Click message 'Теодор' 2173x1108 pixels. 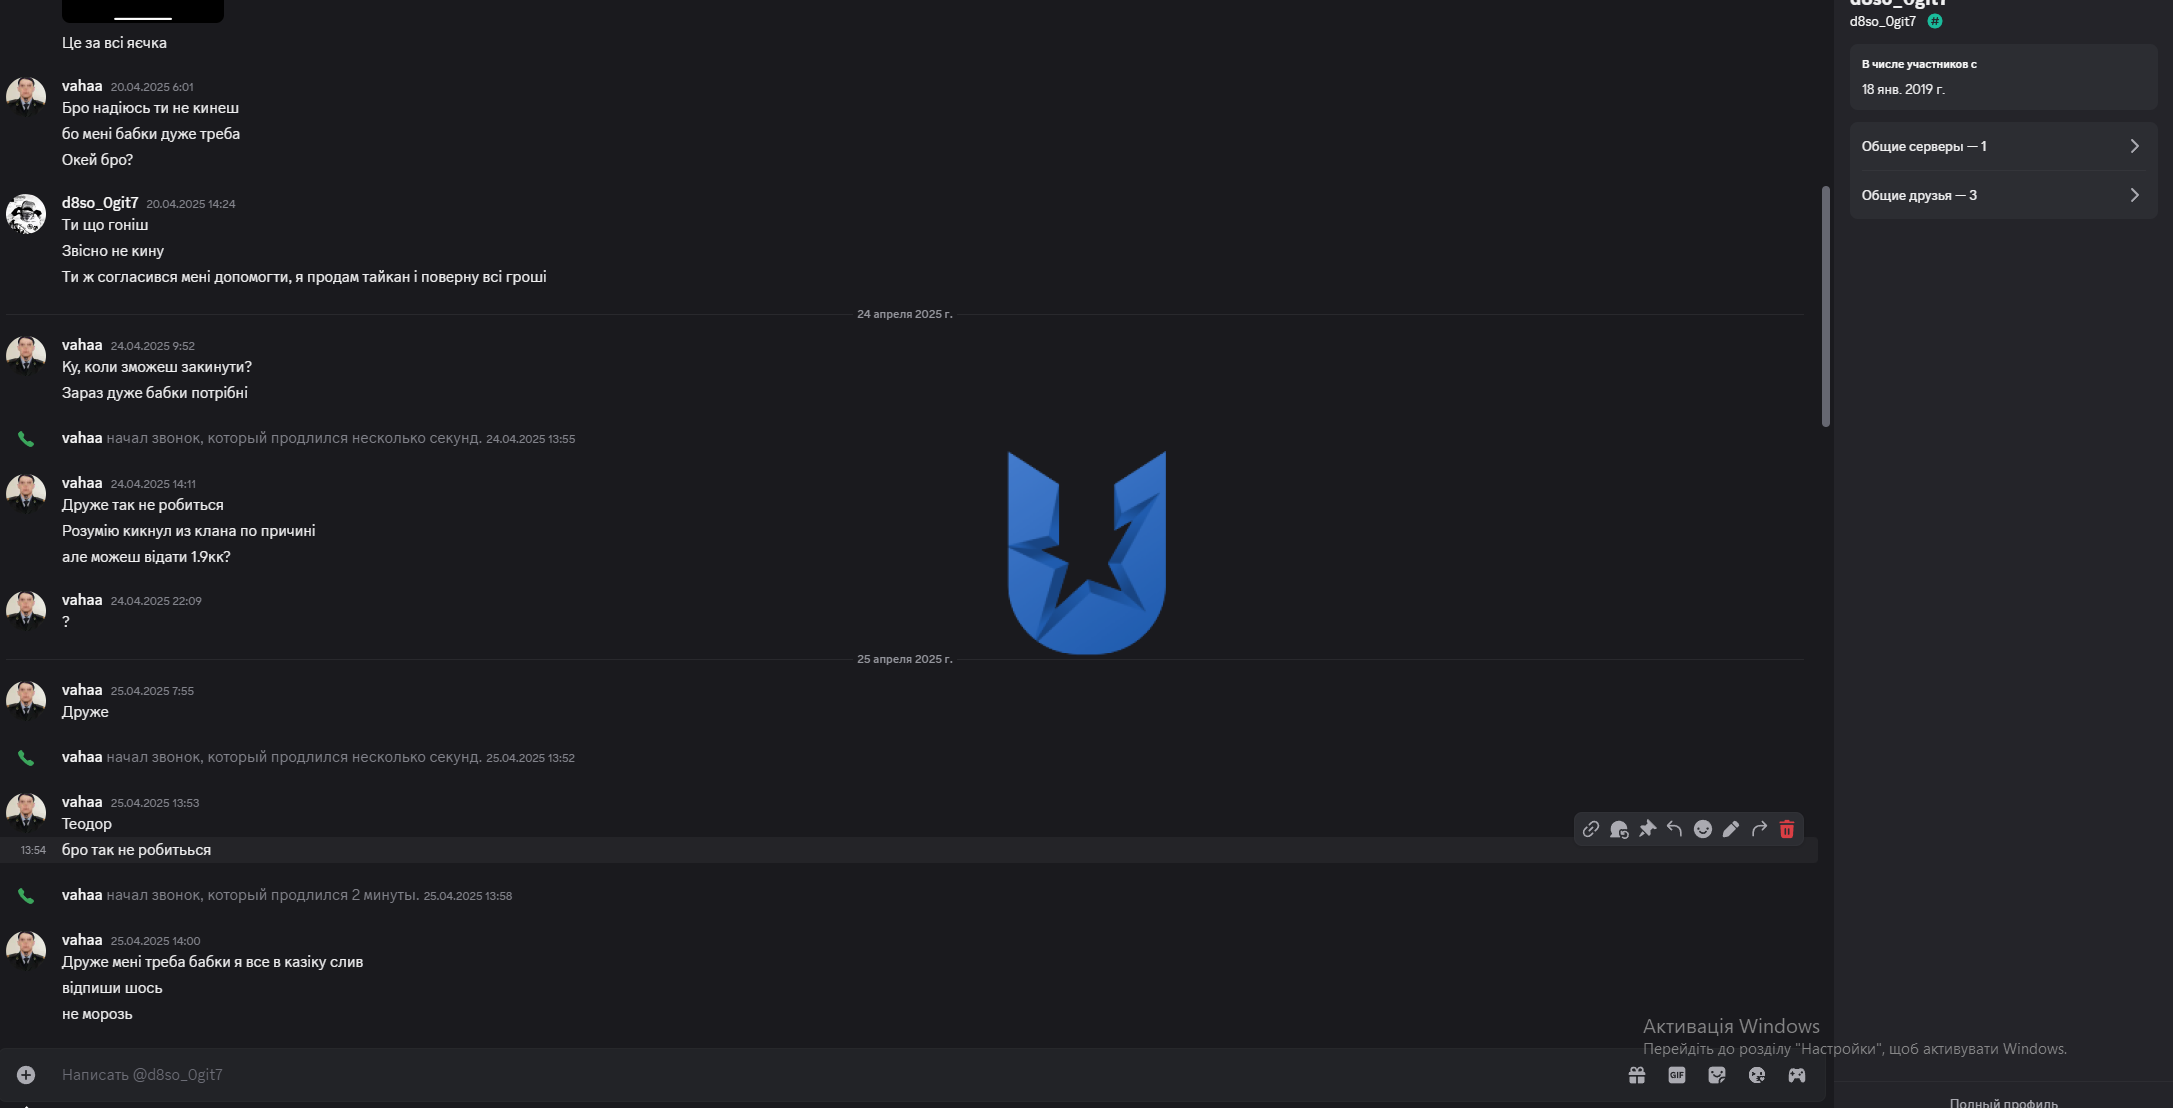87,824
